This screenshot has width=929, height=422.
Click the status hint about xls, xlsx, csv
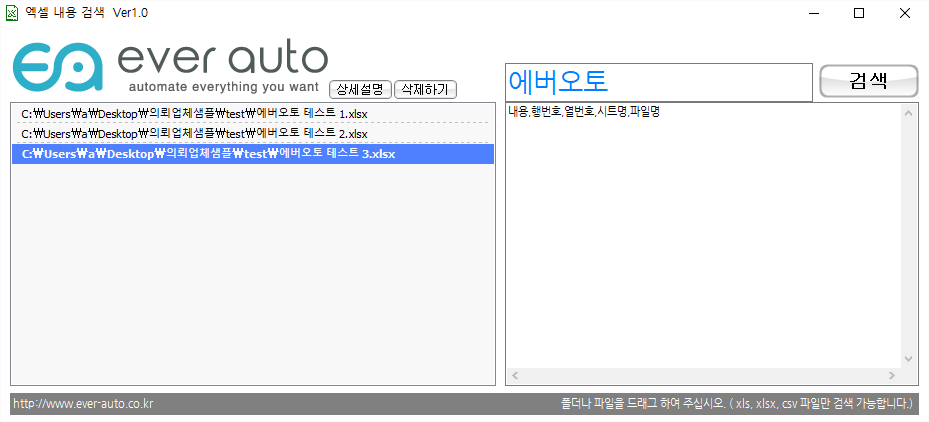737,404
